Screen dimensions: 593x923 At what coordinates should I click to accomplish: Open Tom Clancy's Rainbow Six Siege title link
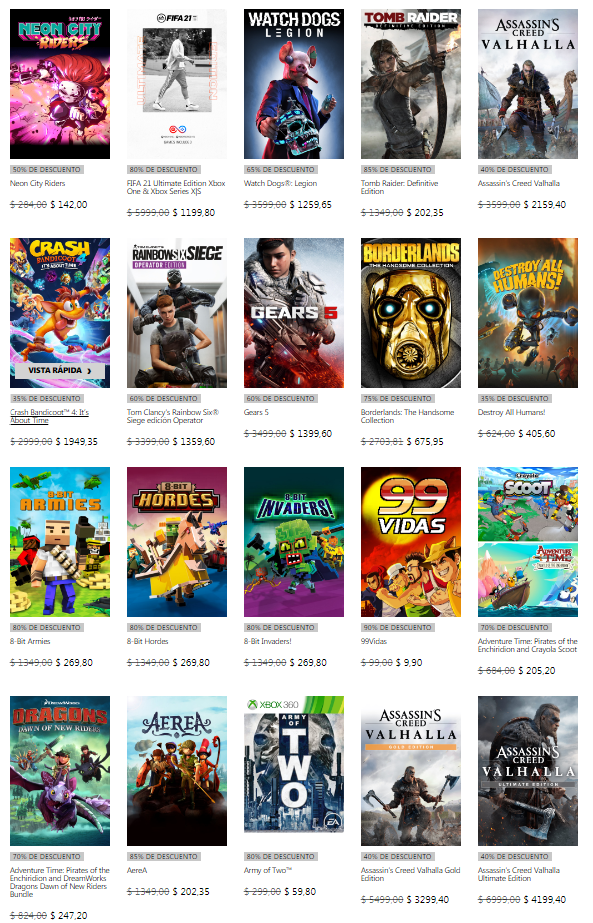[x=173, y=416]
